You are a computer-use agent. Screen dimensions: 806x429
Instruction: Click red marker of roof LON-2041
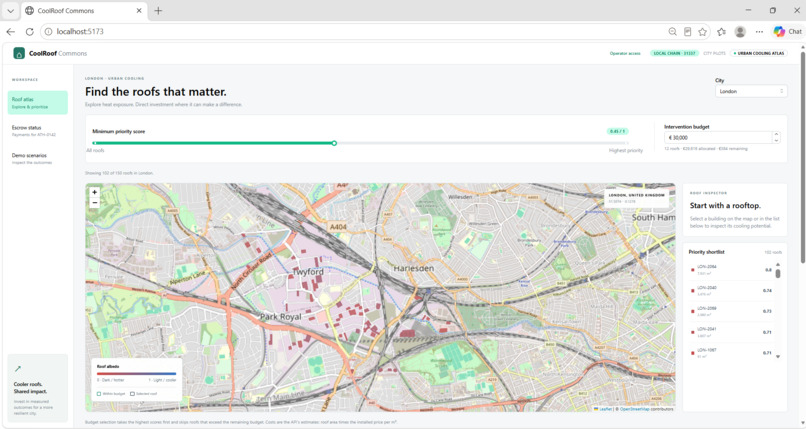692,332
